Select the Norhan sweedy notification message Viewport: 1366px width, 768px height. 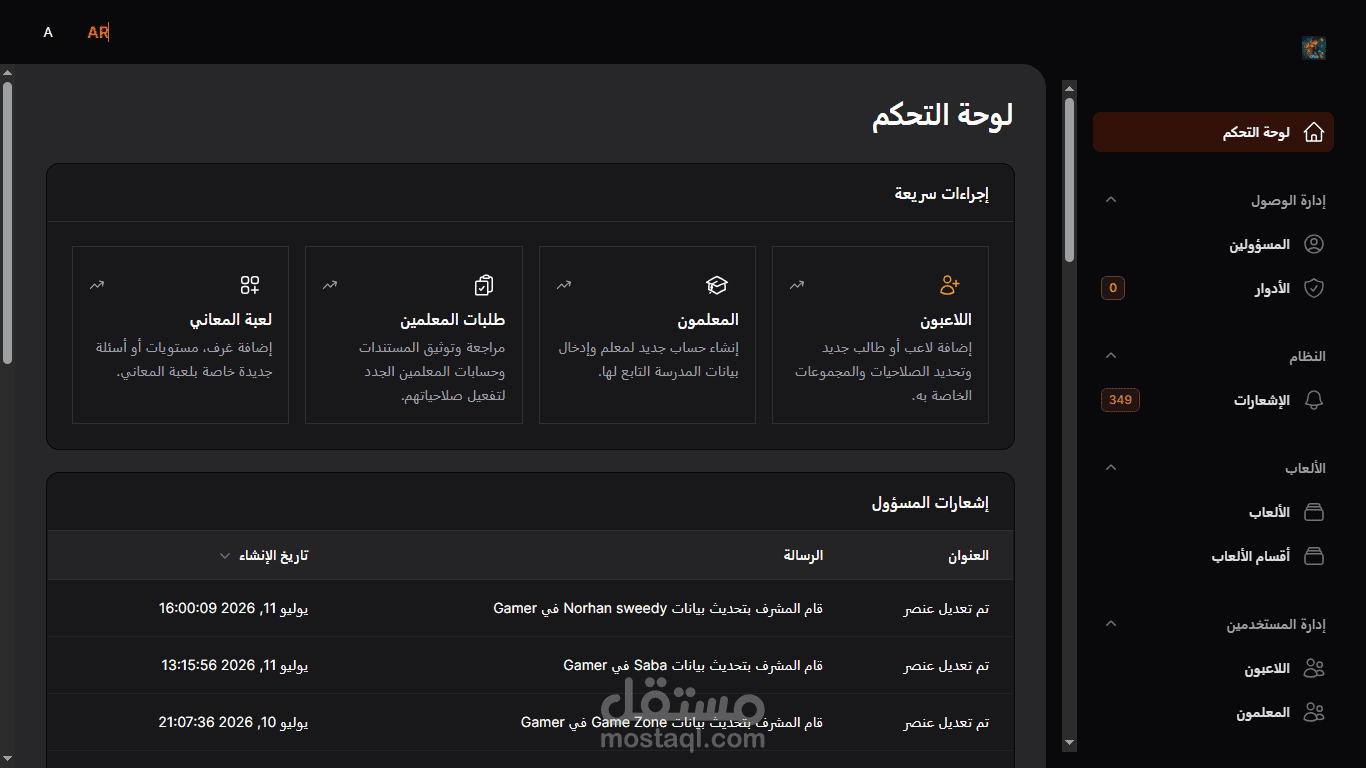[658, 608]
